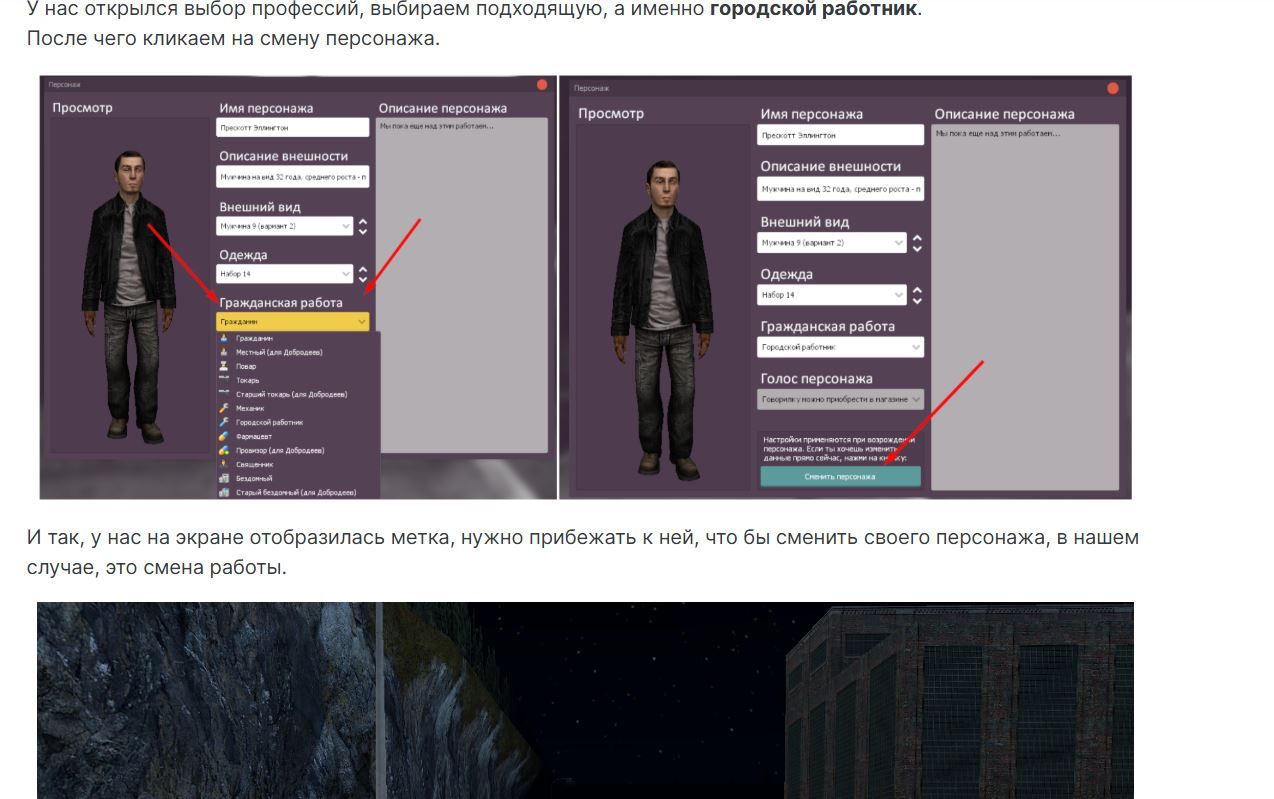Внешний вид down arrow, job-list window
The width and height of the screenshot is (1274, 799).
pos(363,231)
